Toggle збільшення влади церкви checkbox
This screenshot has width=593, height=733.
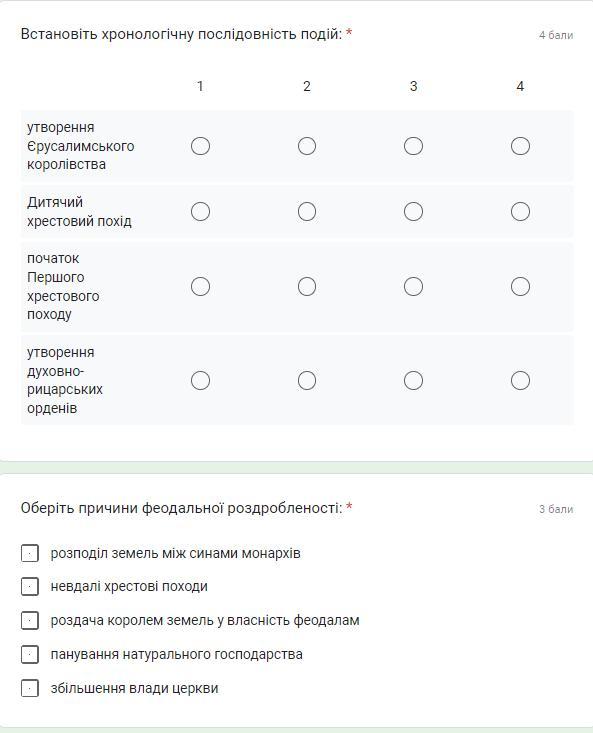(x=30, y=688)
